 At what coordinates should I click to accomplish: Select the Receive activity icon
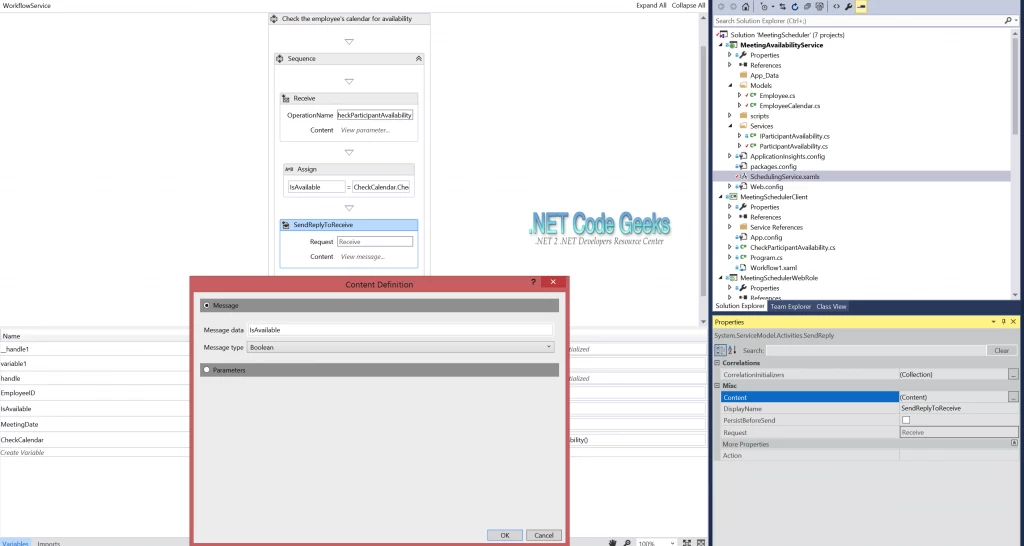pyautogui.click(x=285, y=99)
